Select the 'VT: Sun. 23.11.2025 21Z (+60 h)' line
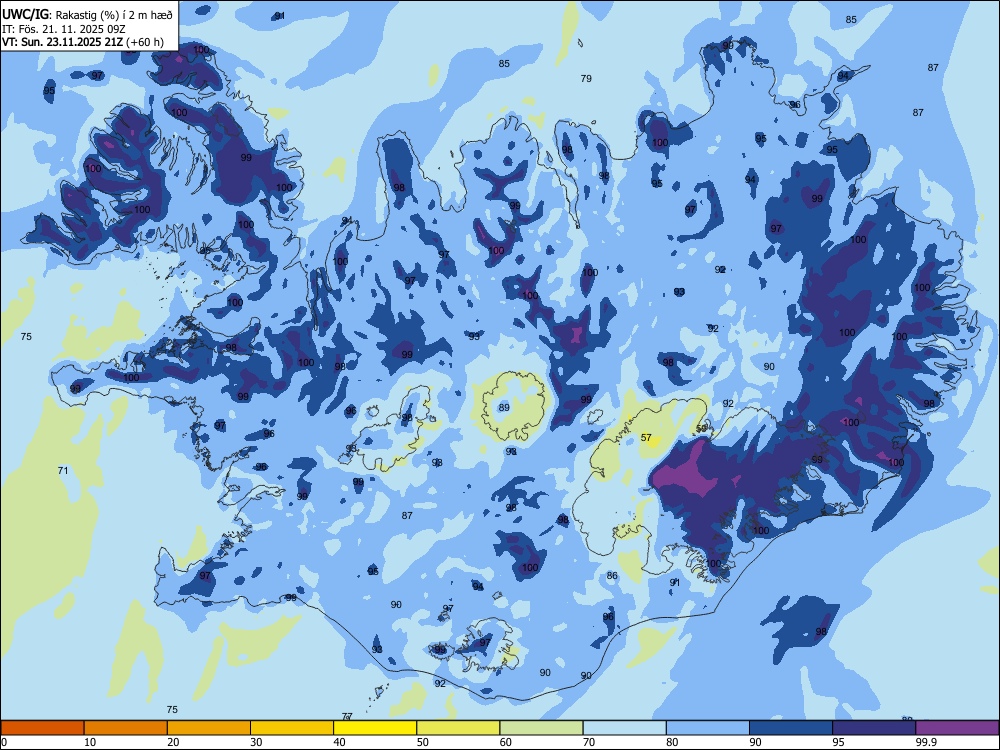The image size is (1000, 750). point(83,42)
